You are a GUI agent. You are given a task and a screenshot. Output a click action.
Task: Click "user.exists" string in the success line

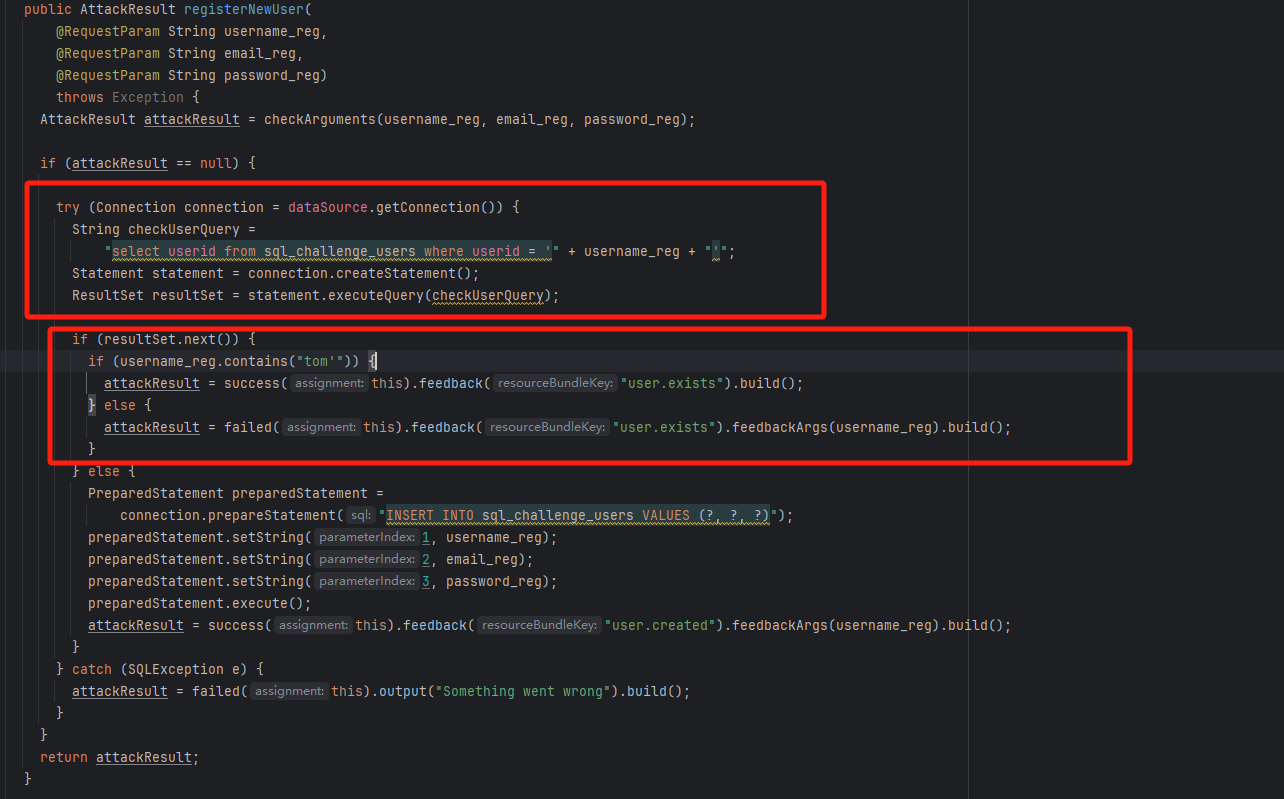672,383
